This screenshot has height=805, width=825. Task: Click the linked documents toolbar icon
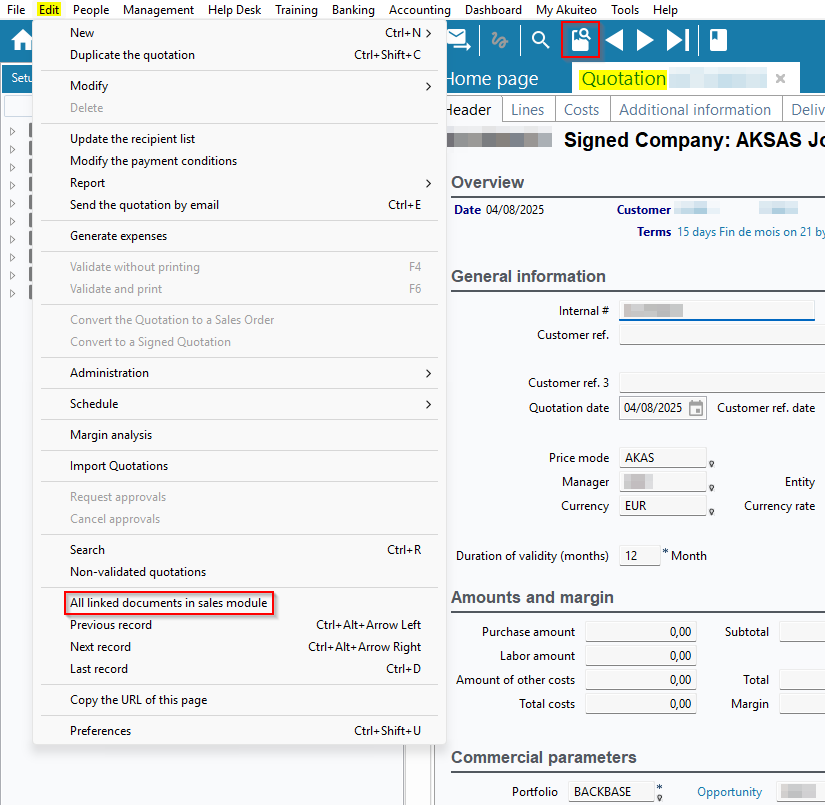tap(581, 40)
